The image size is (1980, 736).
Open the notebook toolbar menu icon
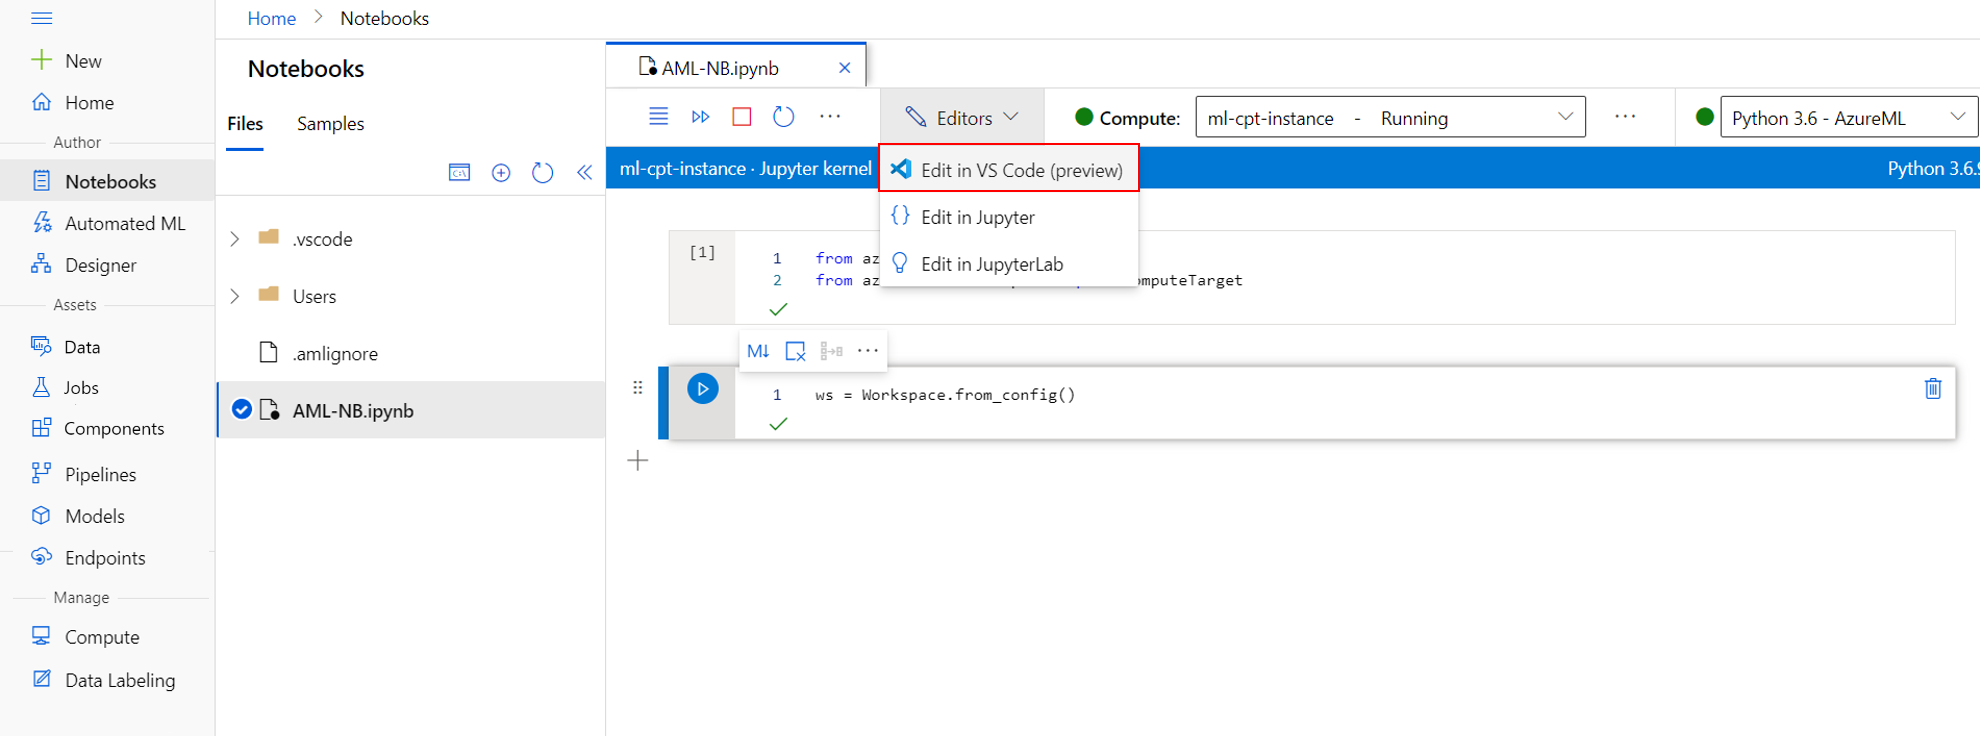(x=658, y=116)
